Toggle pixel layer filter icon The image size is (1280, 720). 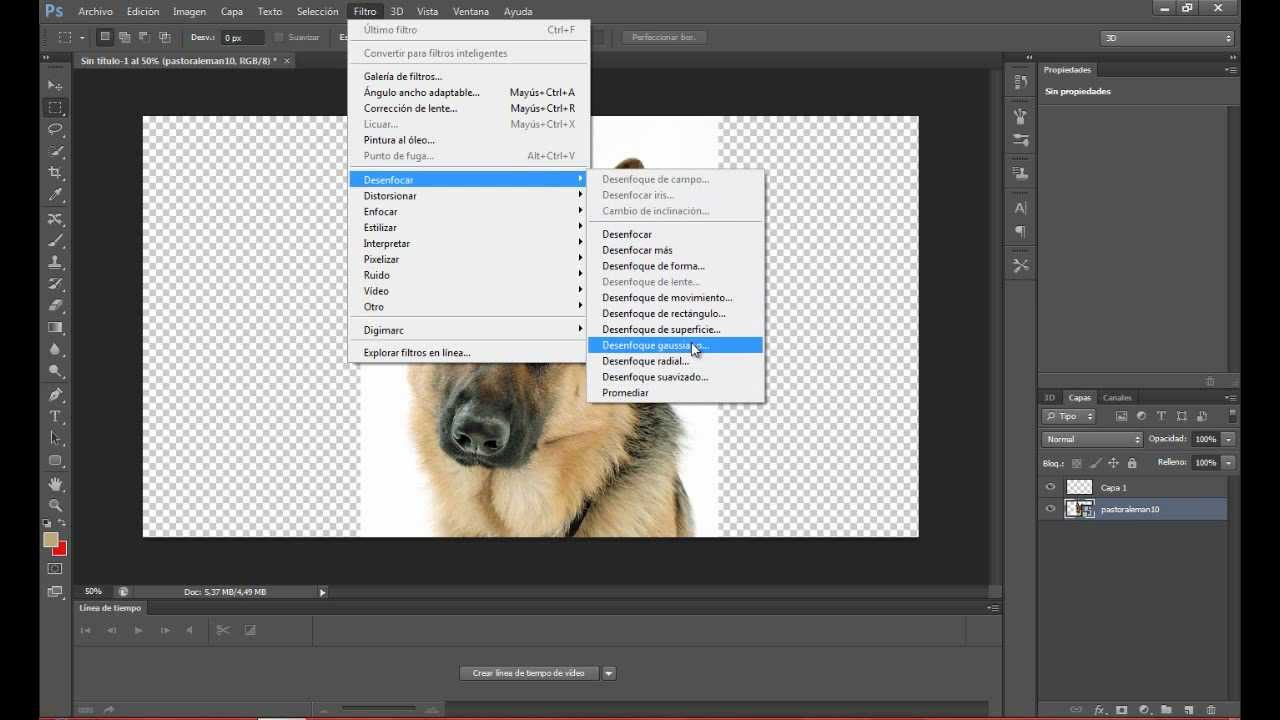click(x=1121, y=416)
